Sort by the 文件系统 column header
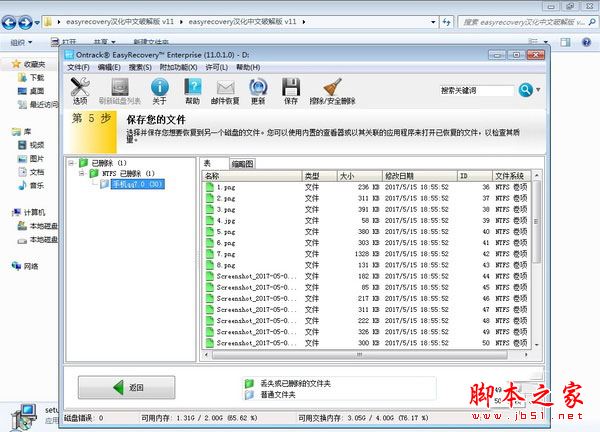600x432 pixels. click(511, 176)
